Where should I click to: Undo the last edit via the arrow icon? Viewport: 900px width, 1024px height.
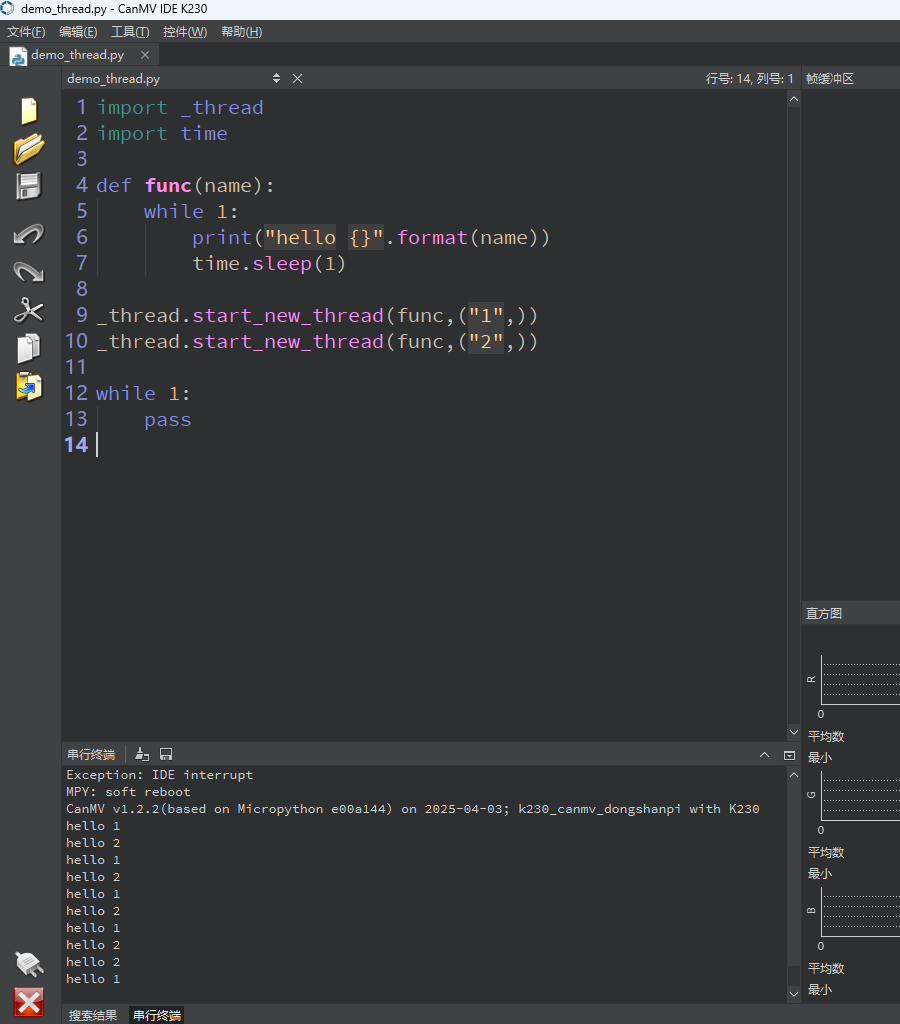click(x=29, y=234)
